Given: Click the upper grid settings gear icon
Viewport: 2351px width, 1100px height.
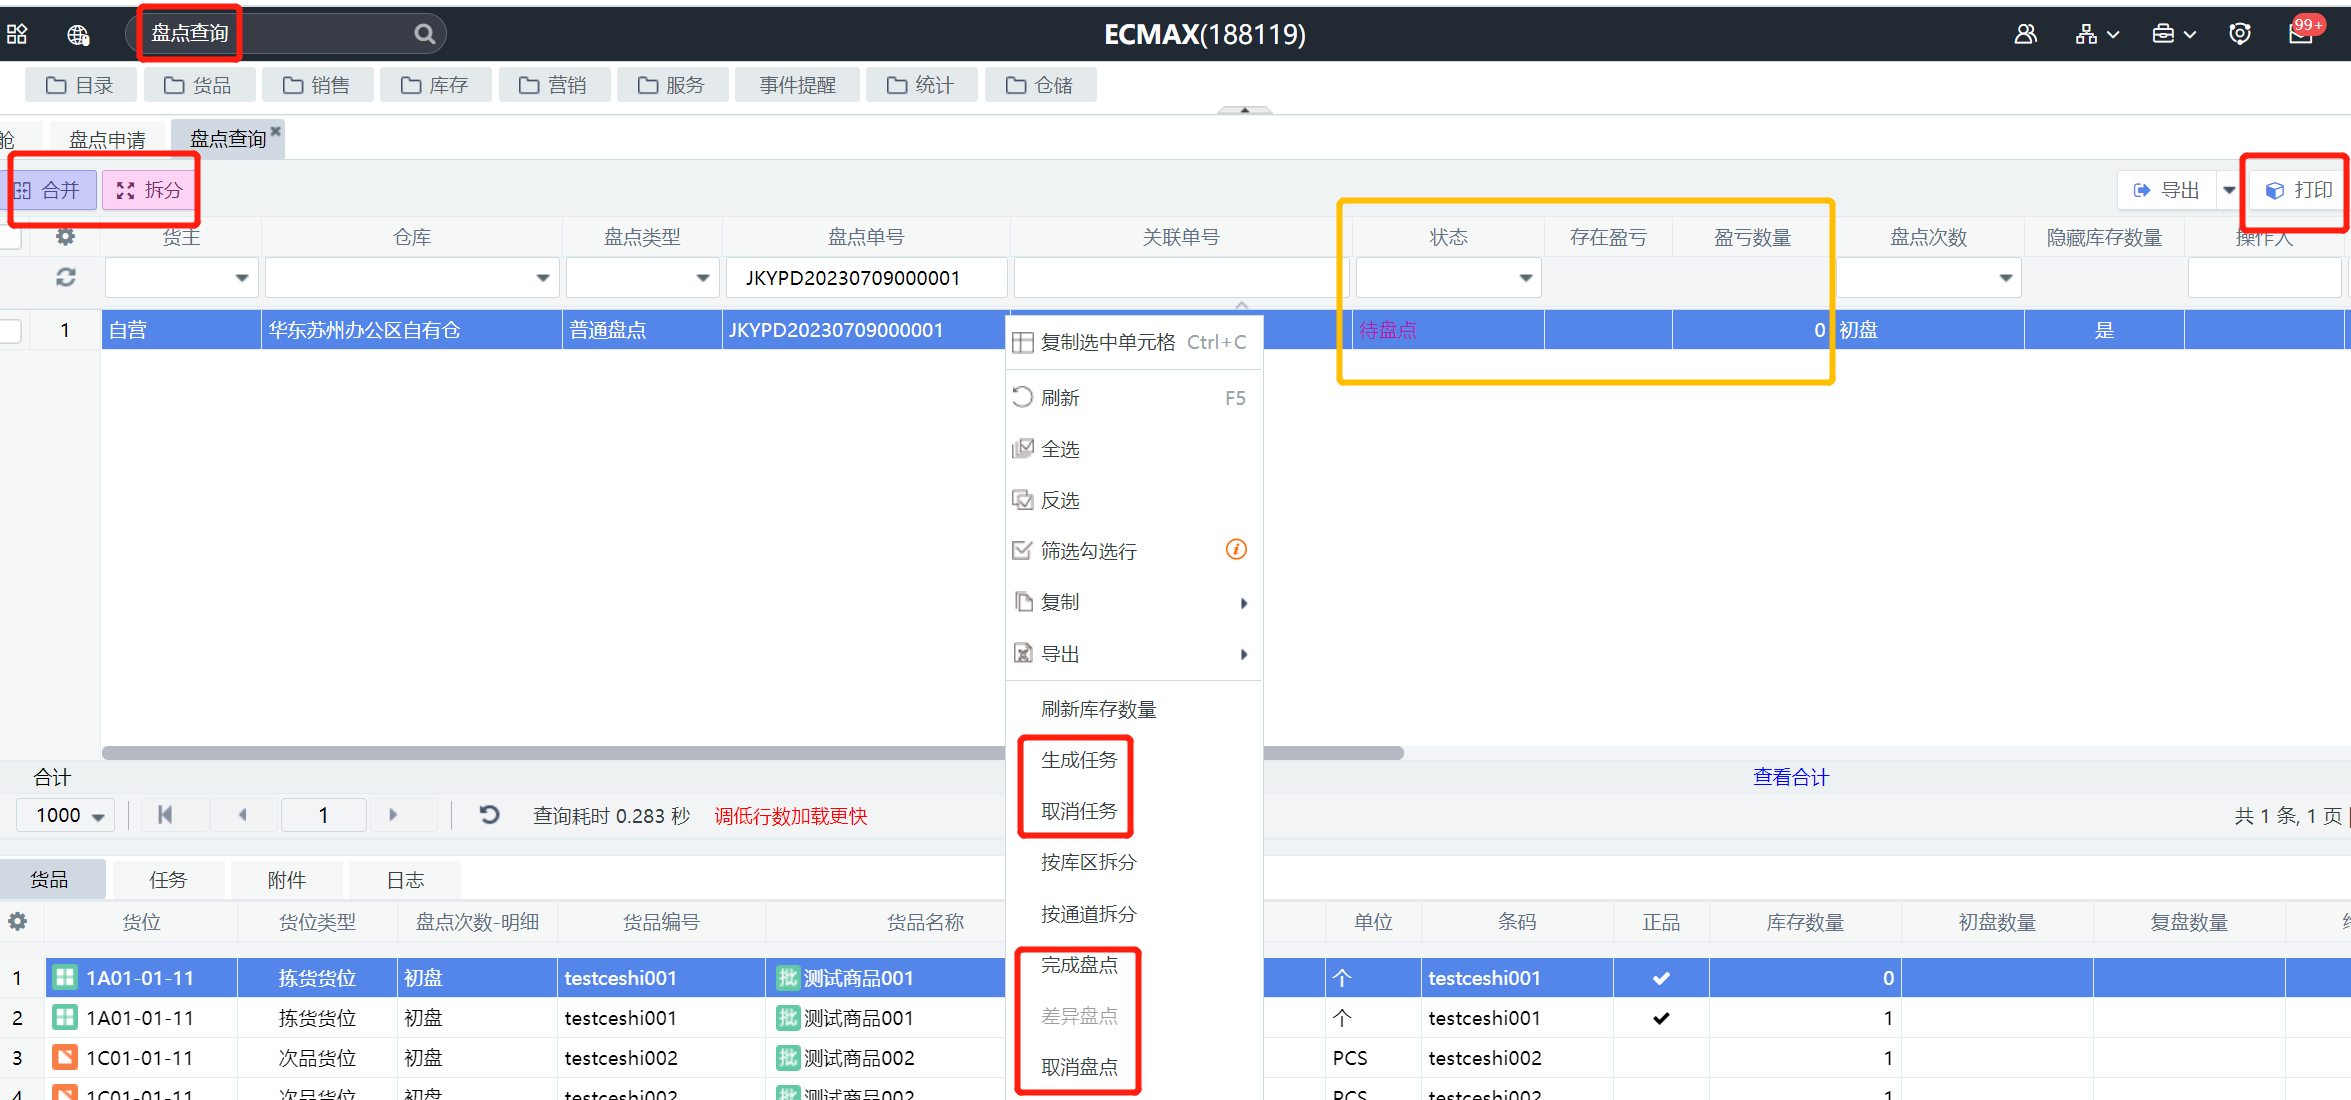Looking at the screenshot, I should [x=65, y=237].
